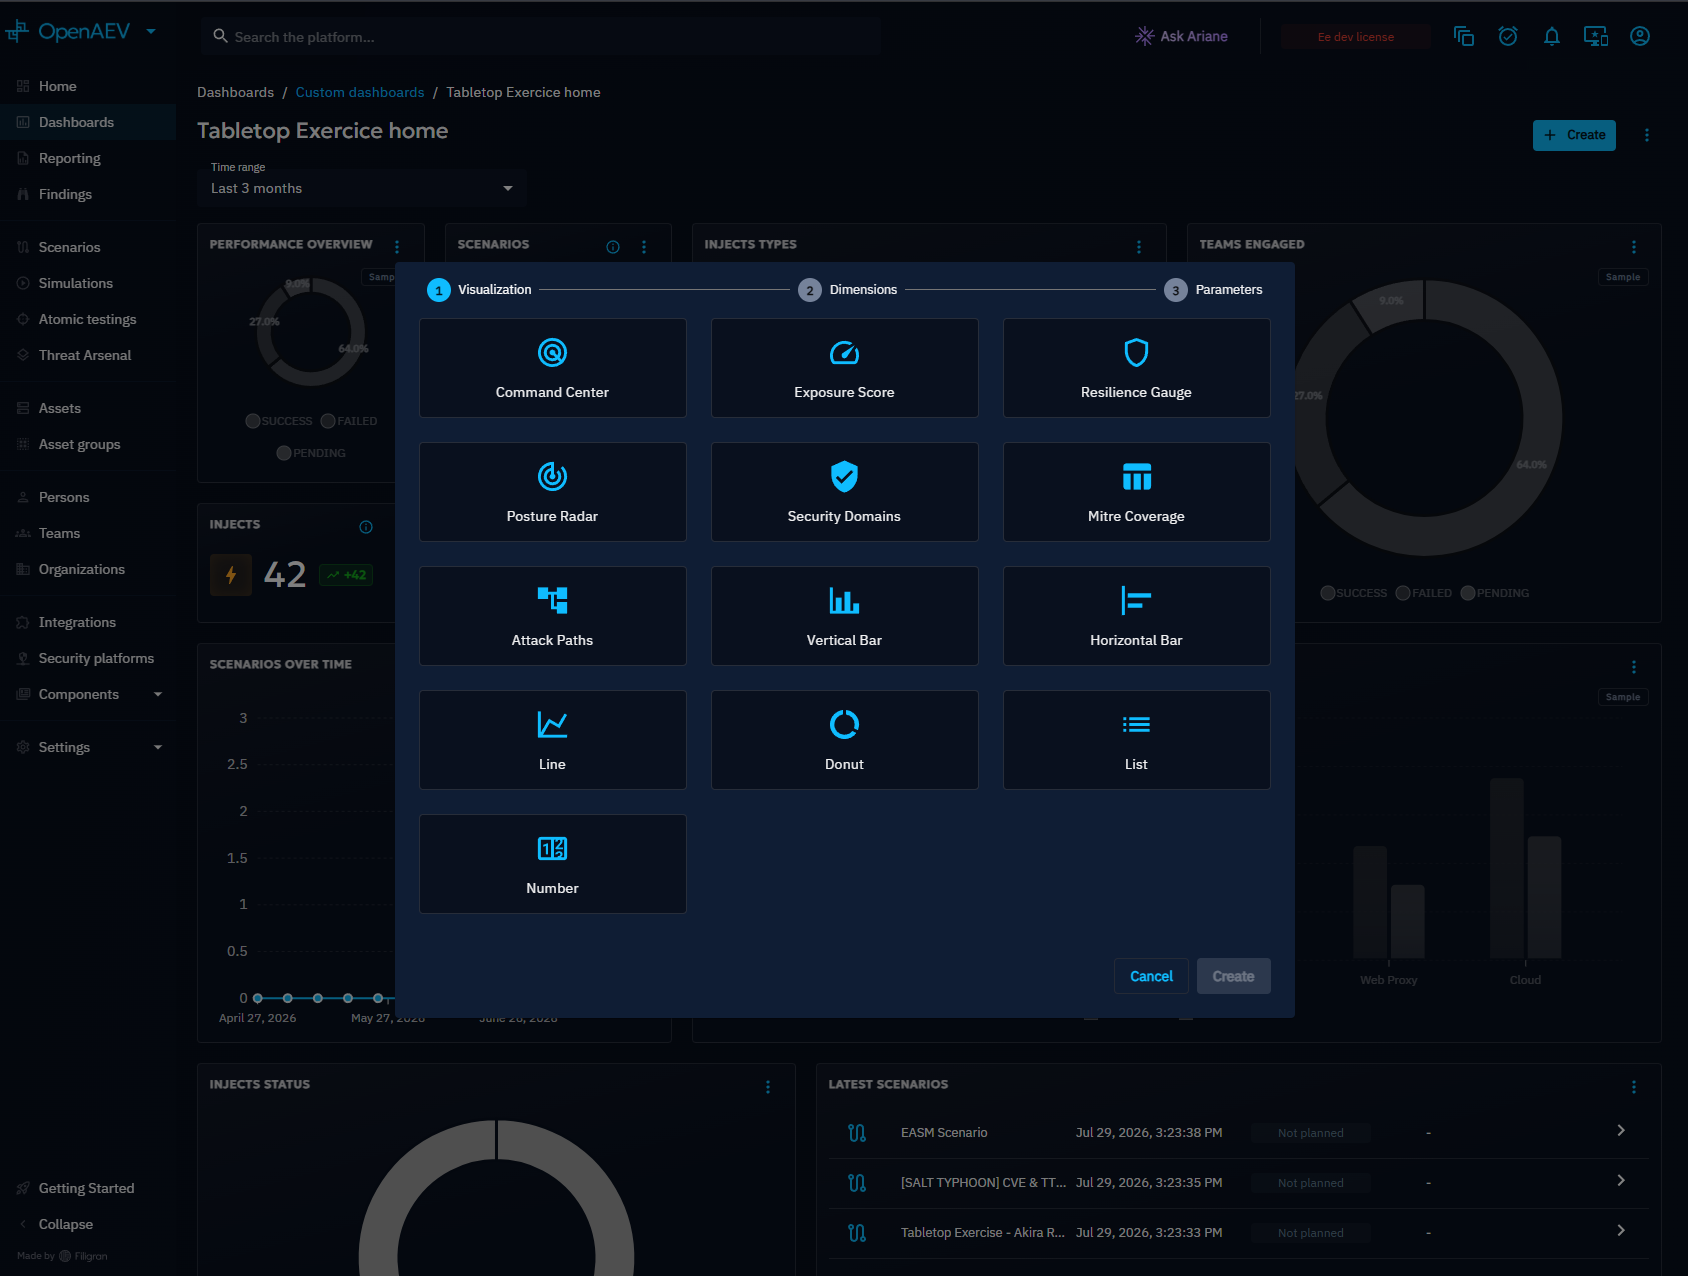
Task: Click the EASM Scenario row icon
Action: pos(857,1133)
